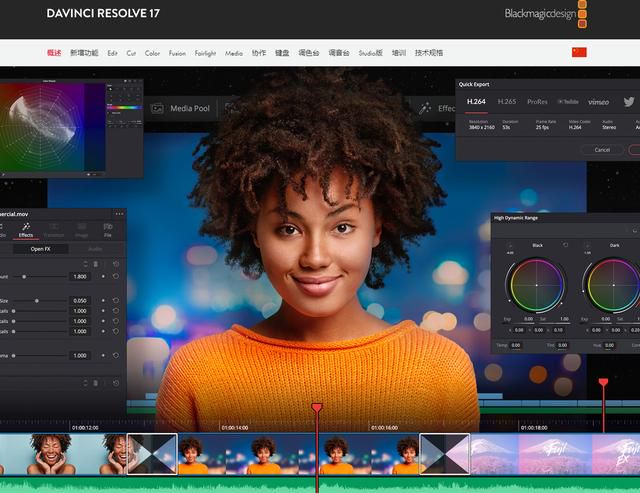Open the 新增功能 navigation item

(84, 53)
